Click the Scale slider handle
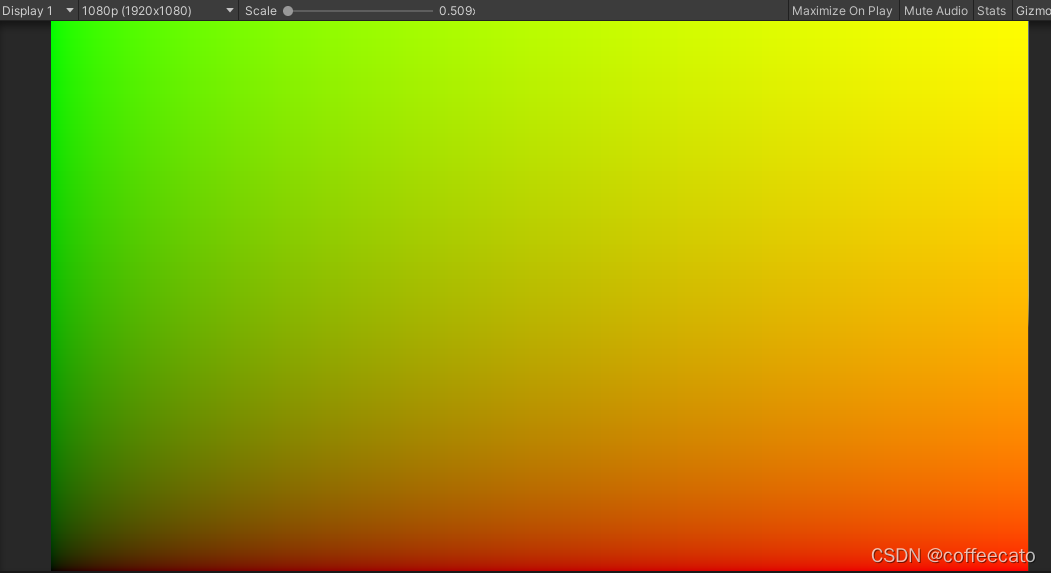Screen dimensions: 1051x573 click(x=288, y=11)
